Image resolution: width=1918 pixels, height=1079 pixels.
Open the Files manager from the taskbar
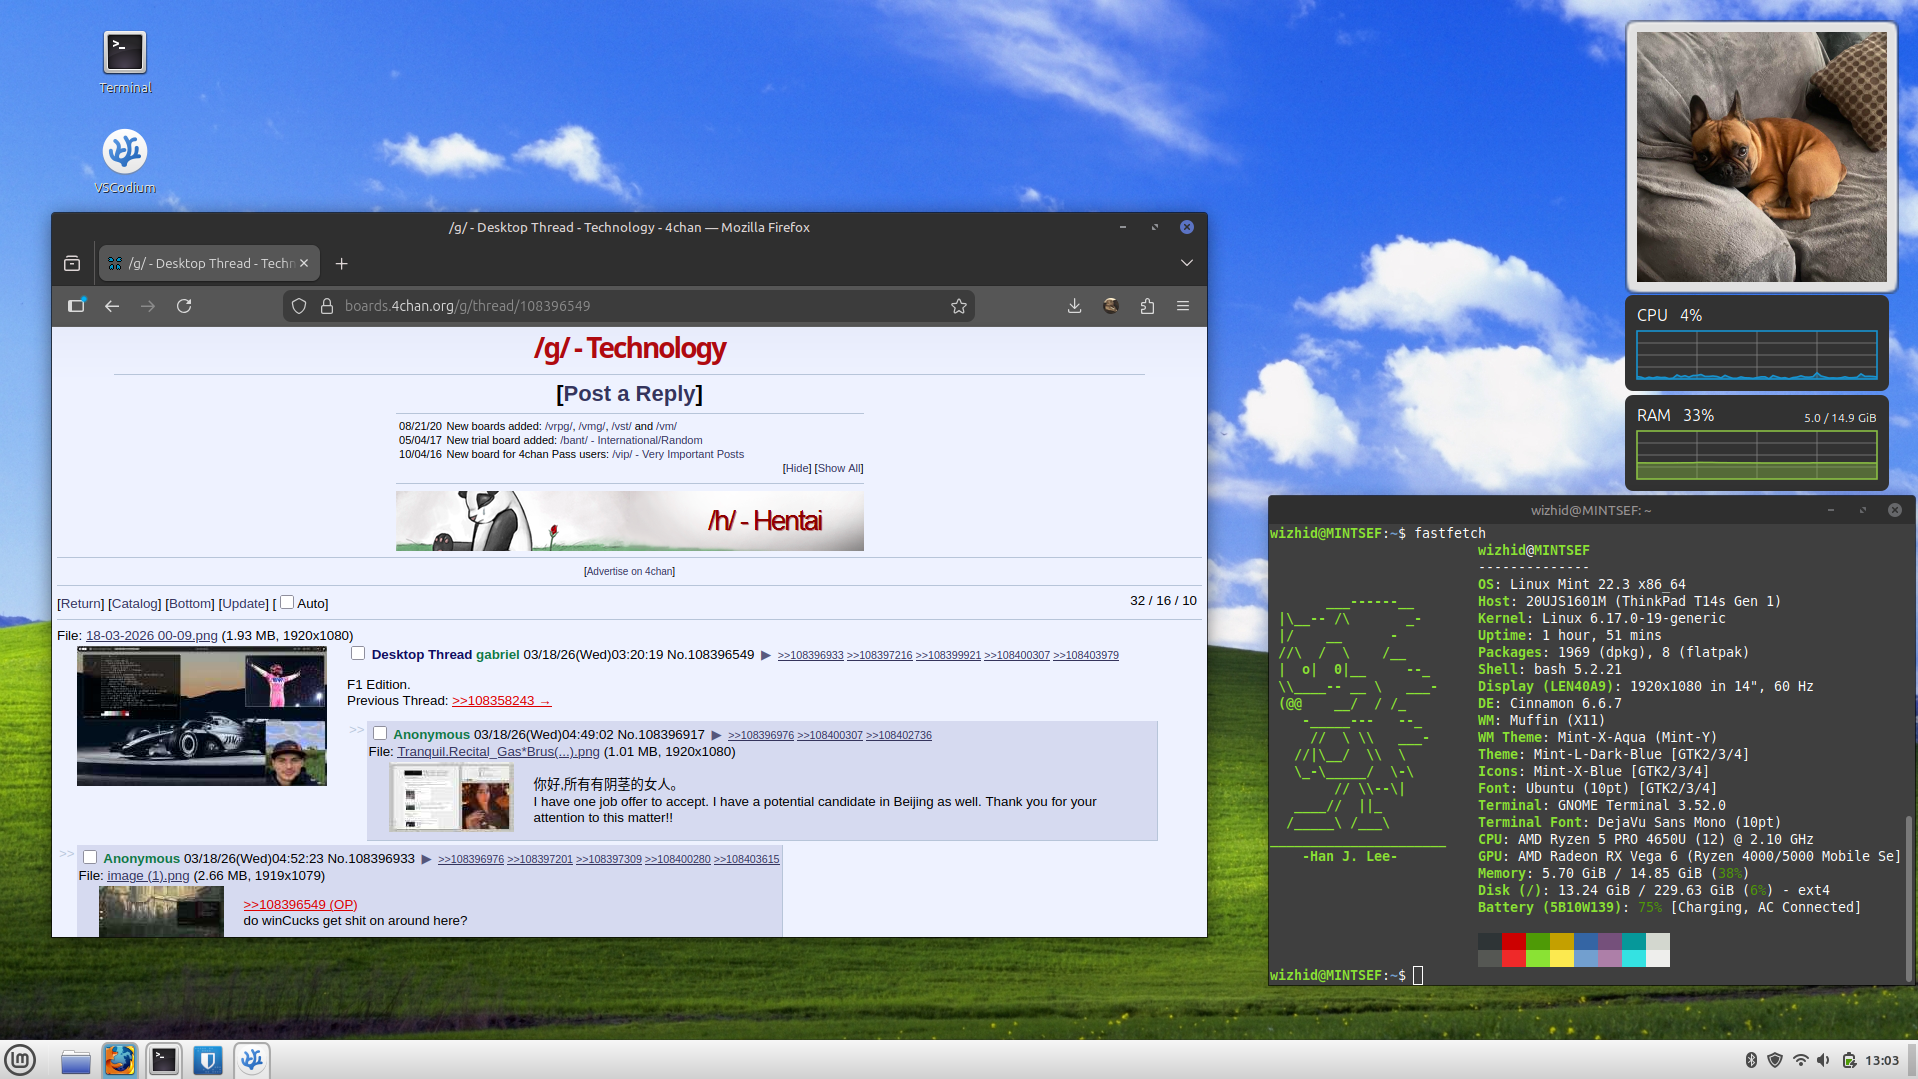point(76,1060)
